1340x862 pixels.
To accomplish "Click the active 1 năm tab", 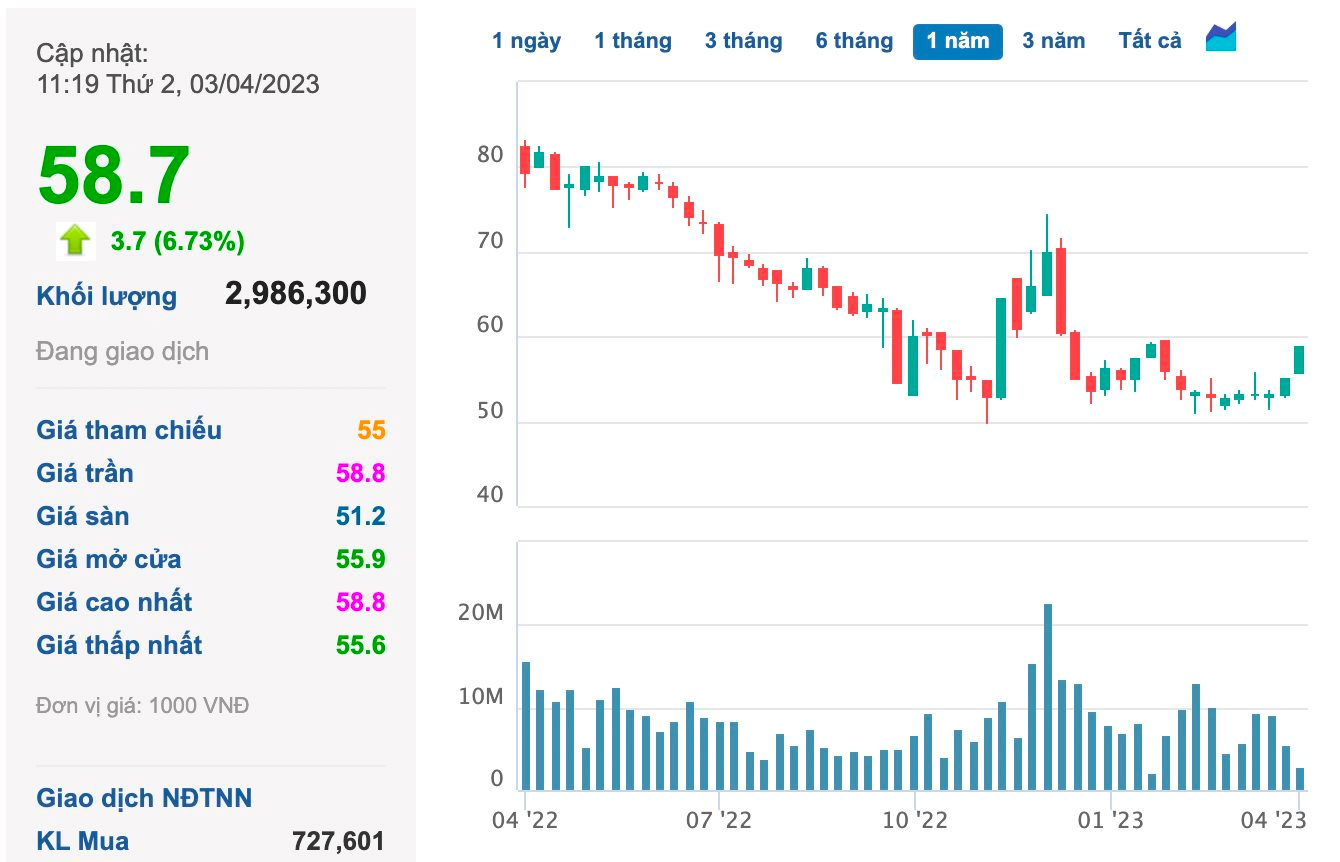I will 958,41.
